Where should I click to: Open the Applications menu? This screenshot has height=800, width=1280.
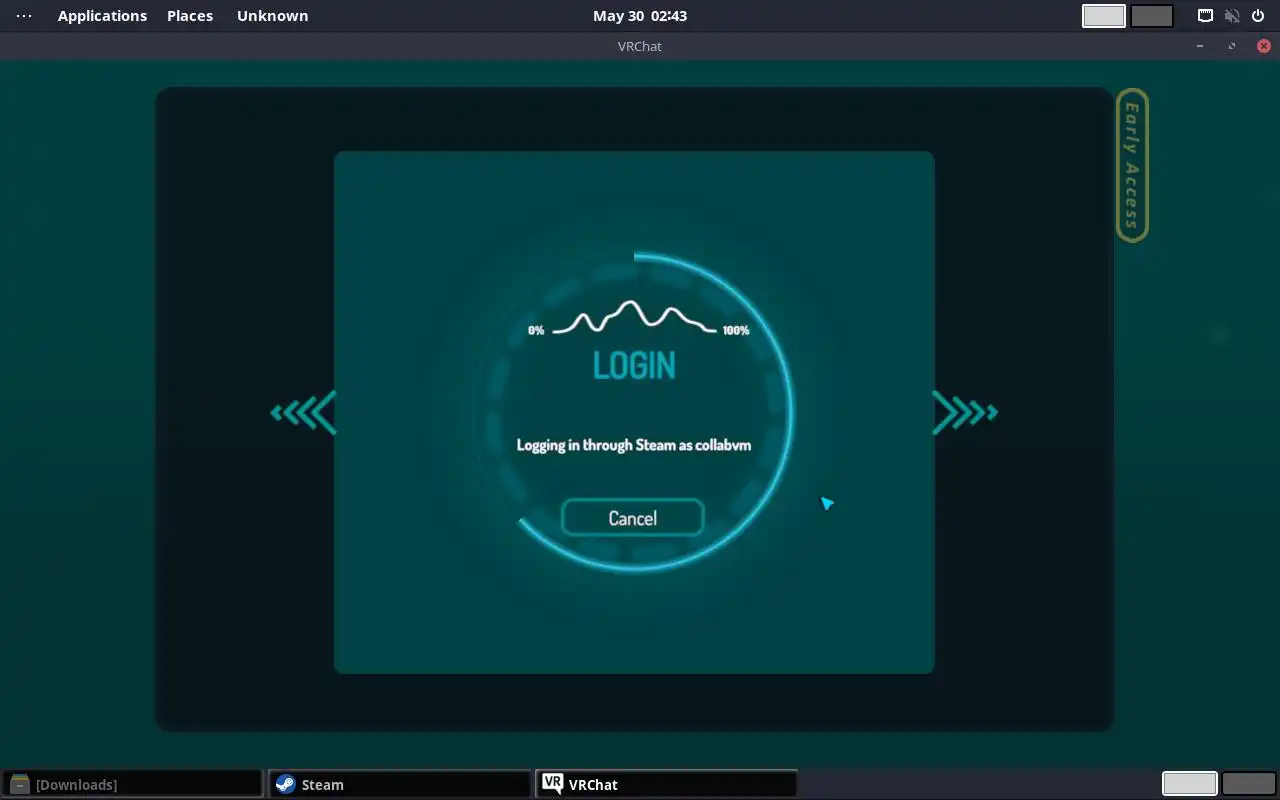102,16
